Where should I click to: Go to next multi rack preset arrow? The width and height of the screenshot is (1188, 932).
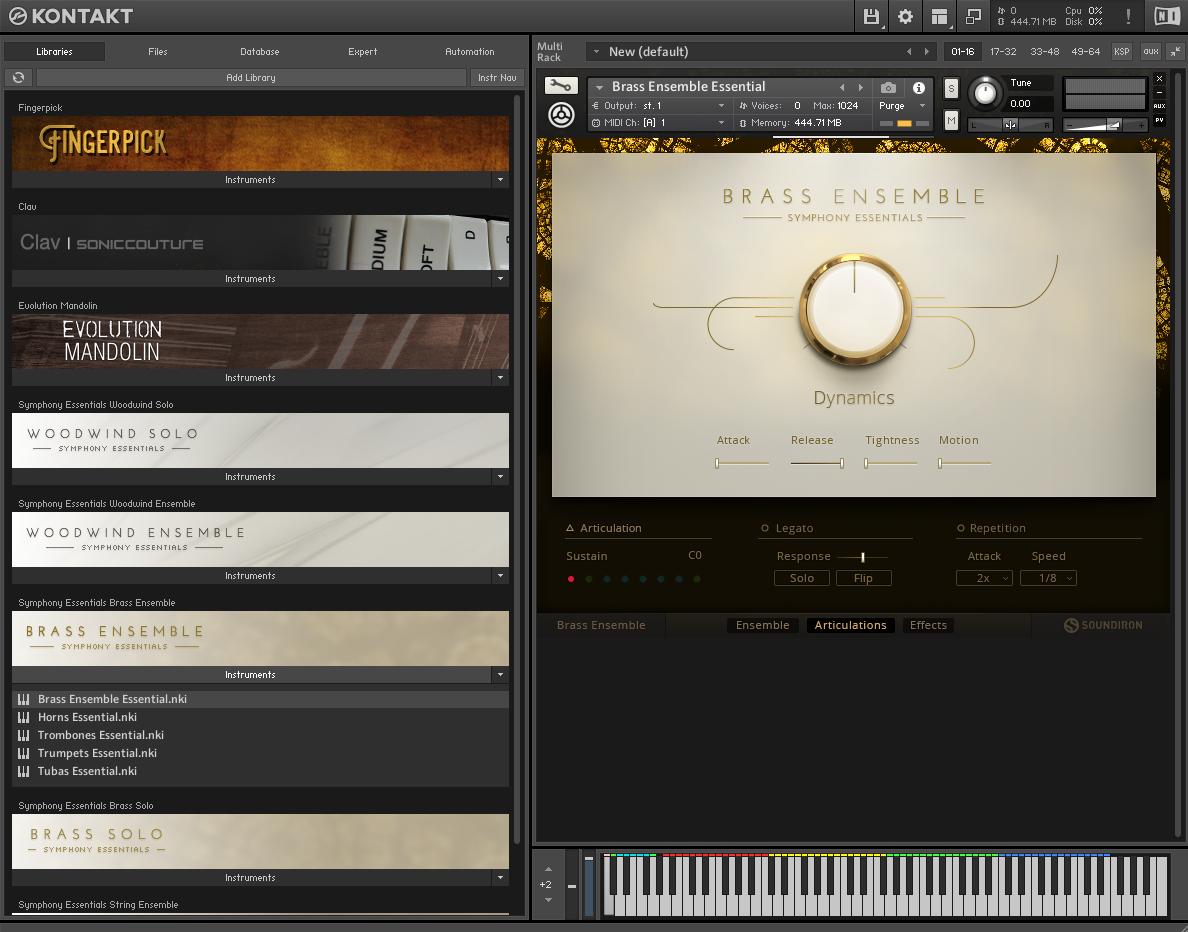tap(927, 52)
